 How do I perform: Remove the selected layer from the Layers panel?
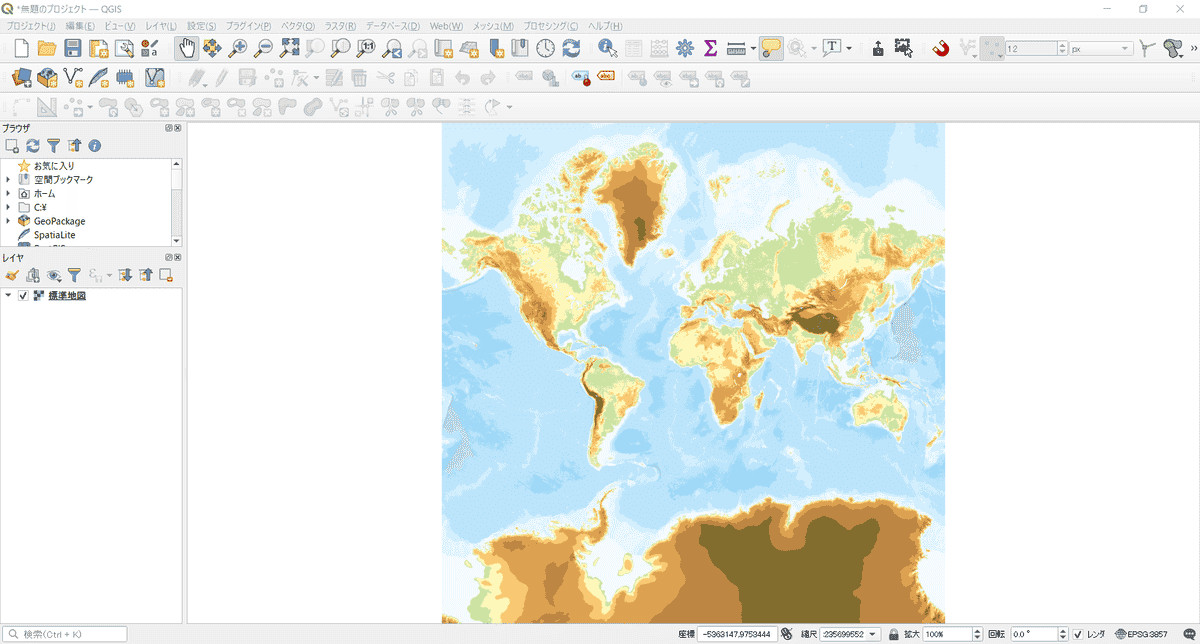167,275
